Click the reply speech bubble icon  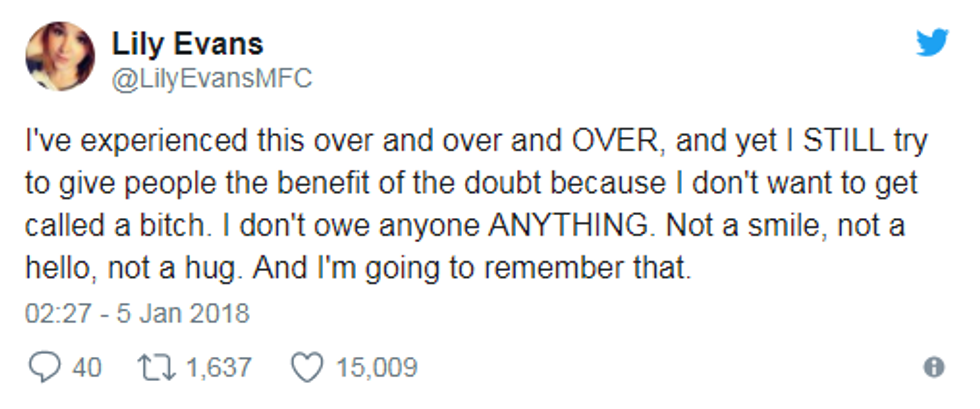pyautogui.click(x=45, y=367)
